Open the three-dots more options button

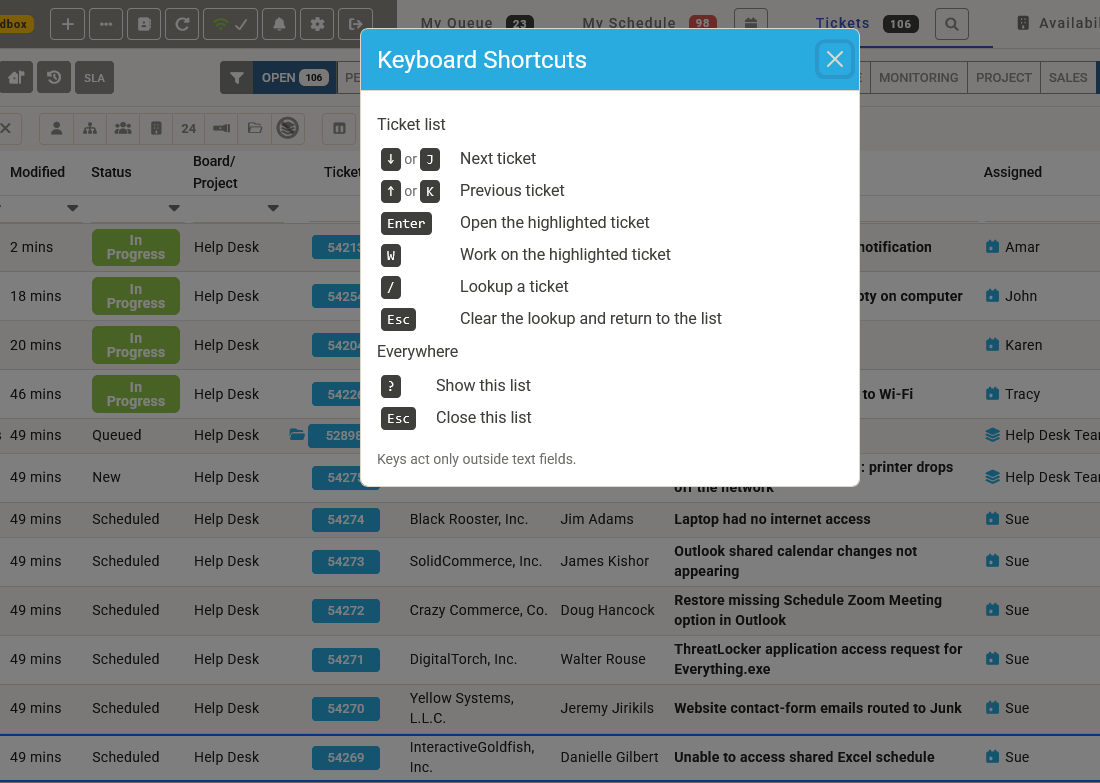[x=106, y=24]
